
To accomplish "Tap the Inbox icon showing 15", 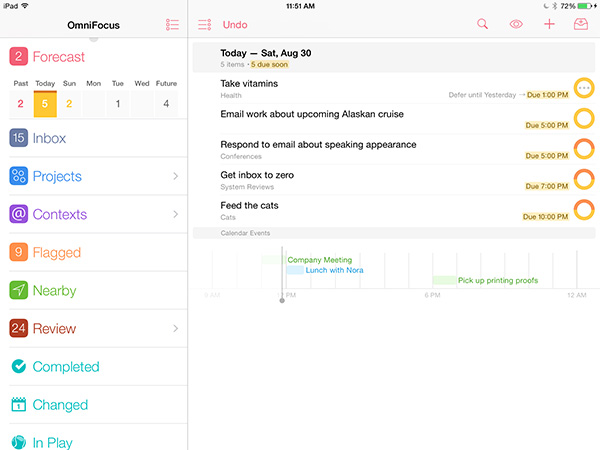I will [18, 138].
